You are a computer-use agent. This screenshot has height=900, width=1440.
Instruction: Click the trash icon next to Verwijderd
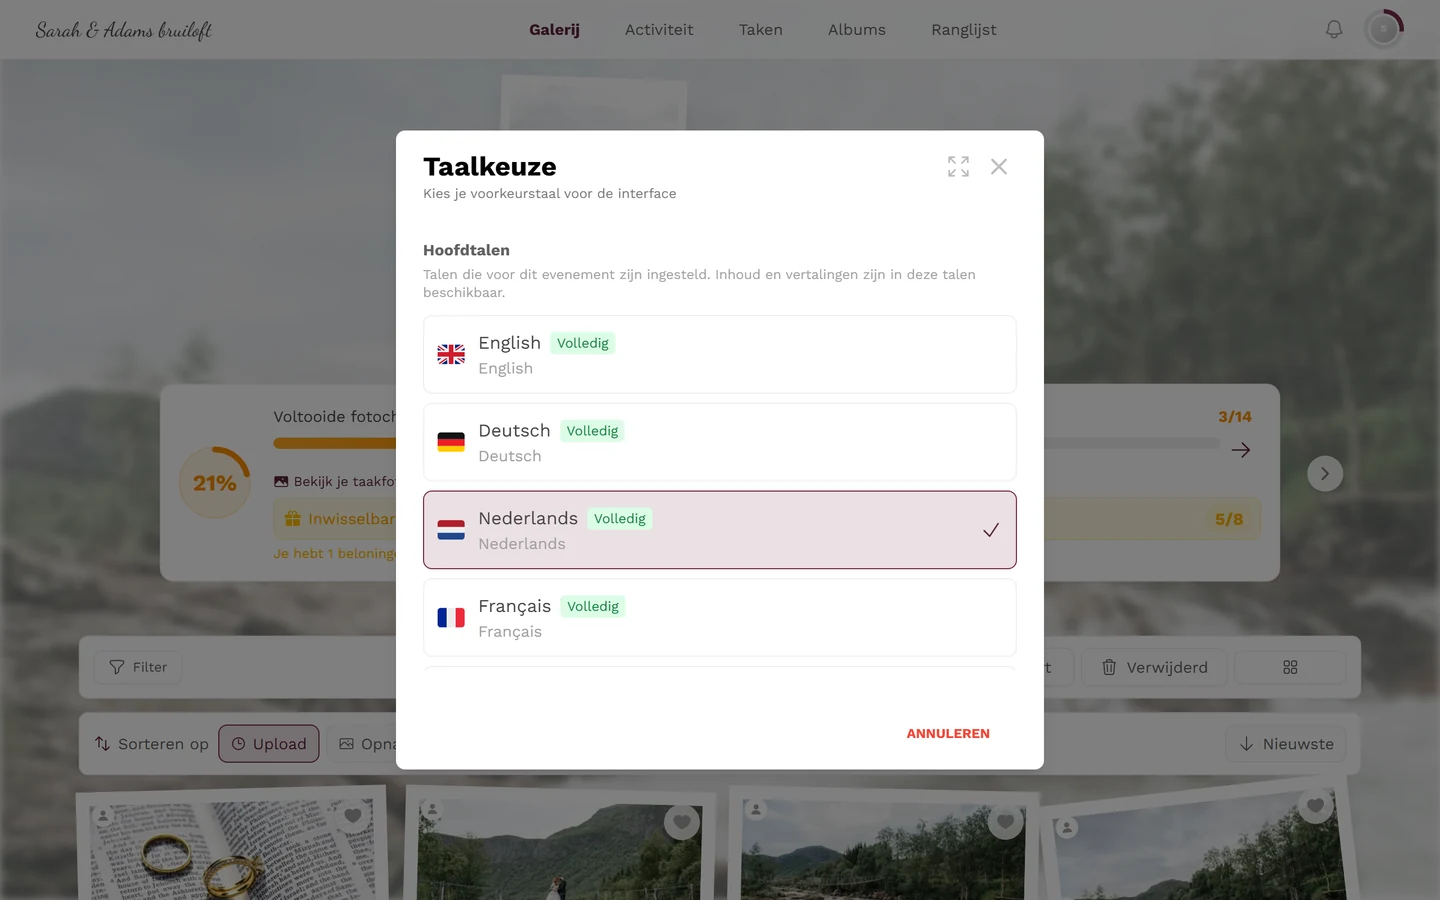(1109, 667)
